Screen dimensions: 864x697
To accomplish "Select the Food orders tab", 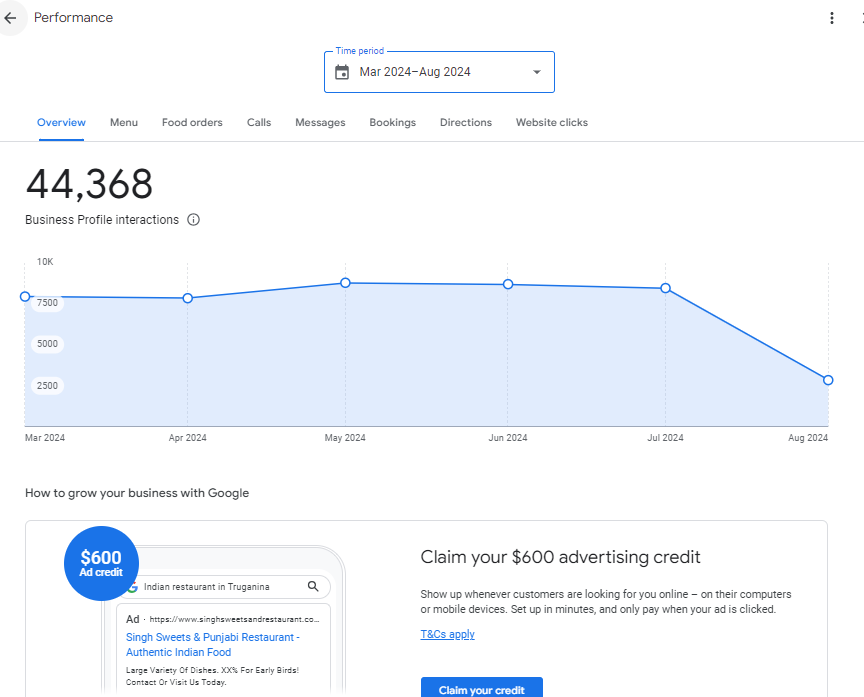I will (x=192, y=123).
